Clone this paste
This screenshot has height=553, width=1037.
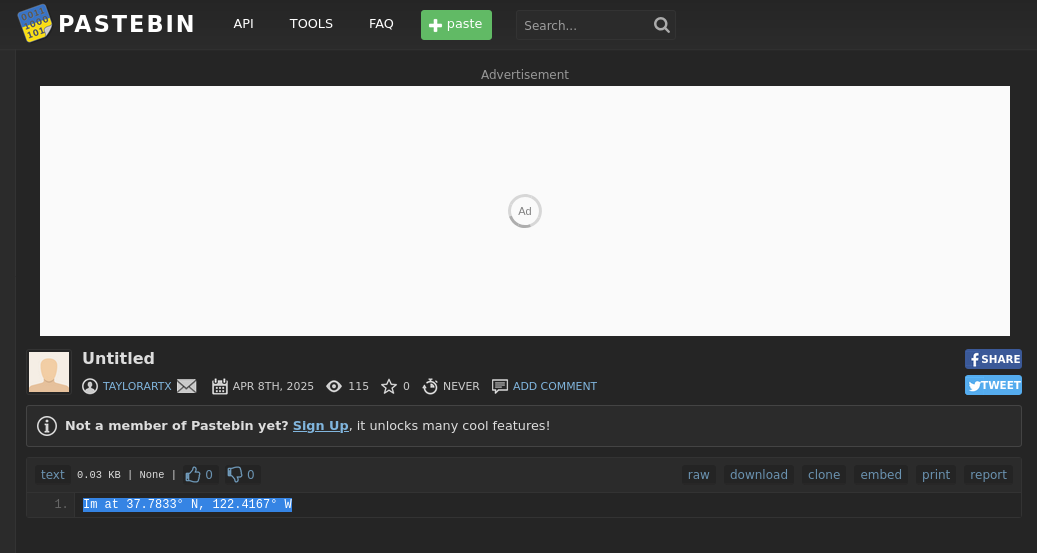point(824,475)
